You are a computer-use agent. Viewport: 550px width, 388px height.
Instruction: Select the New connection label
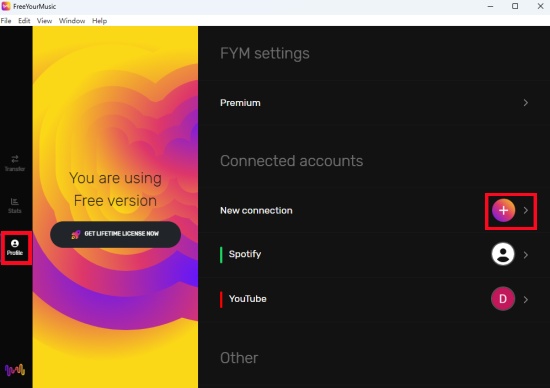256,210
